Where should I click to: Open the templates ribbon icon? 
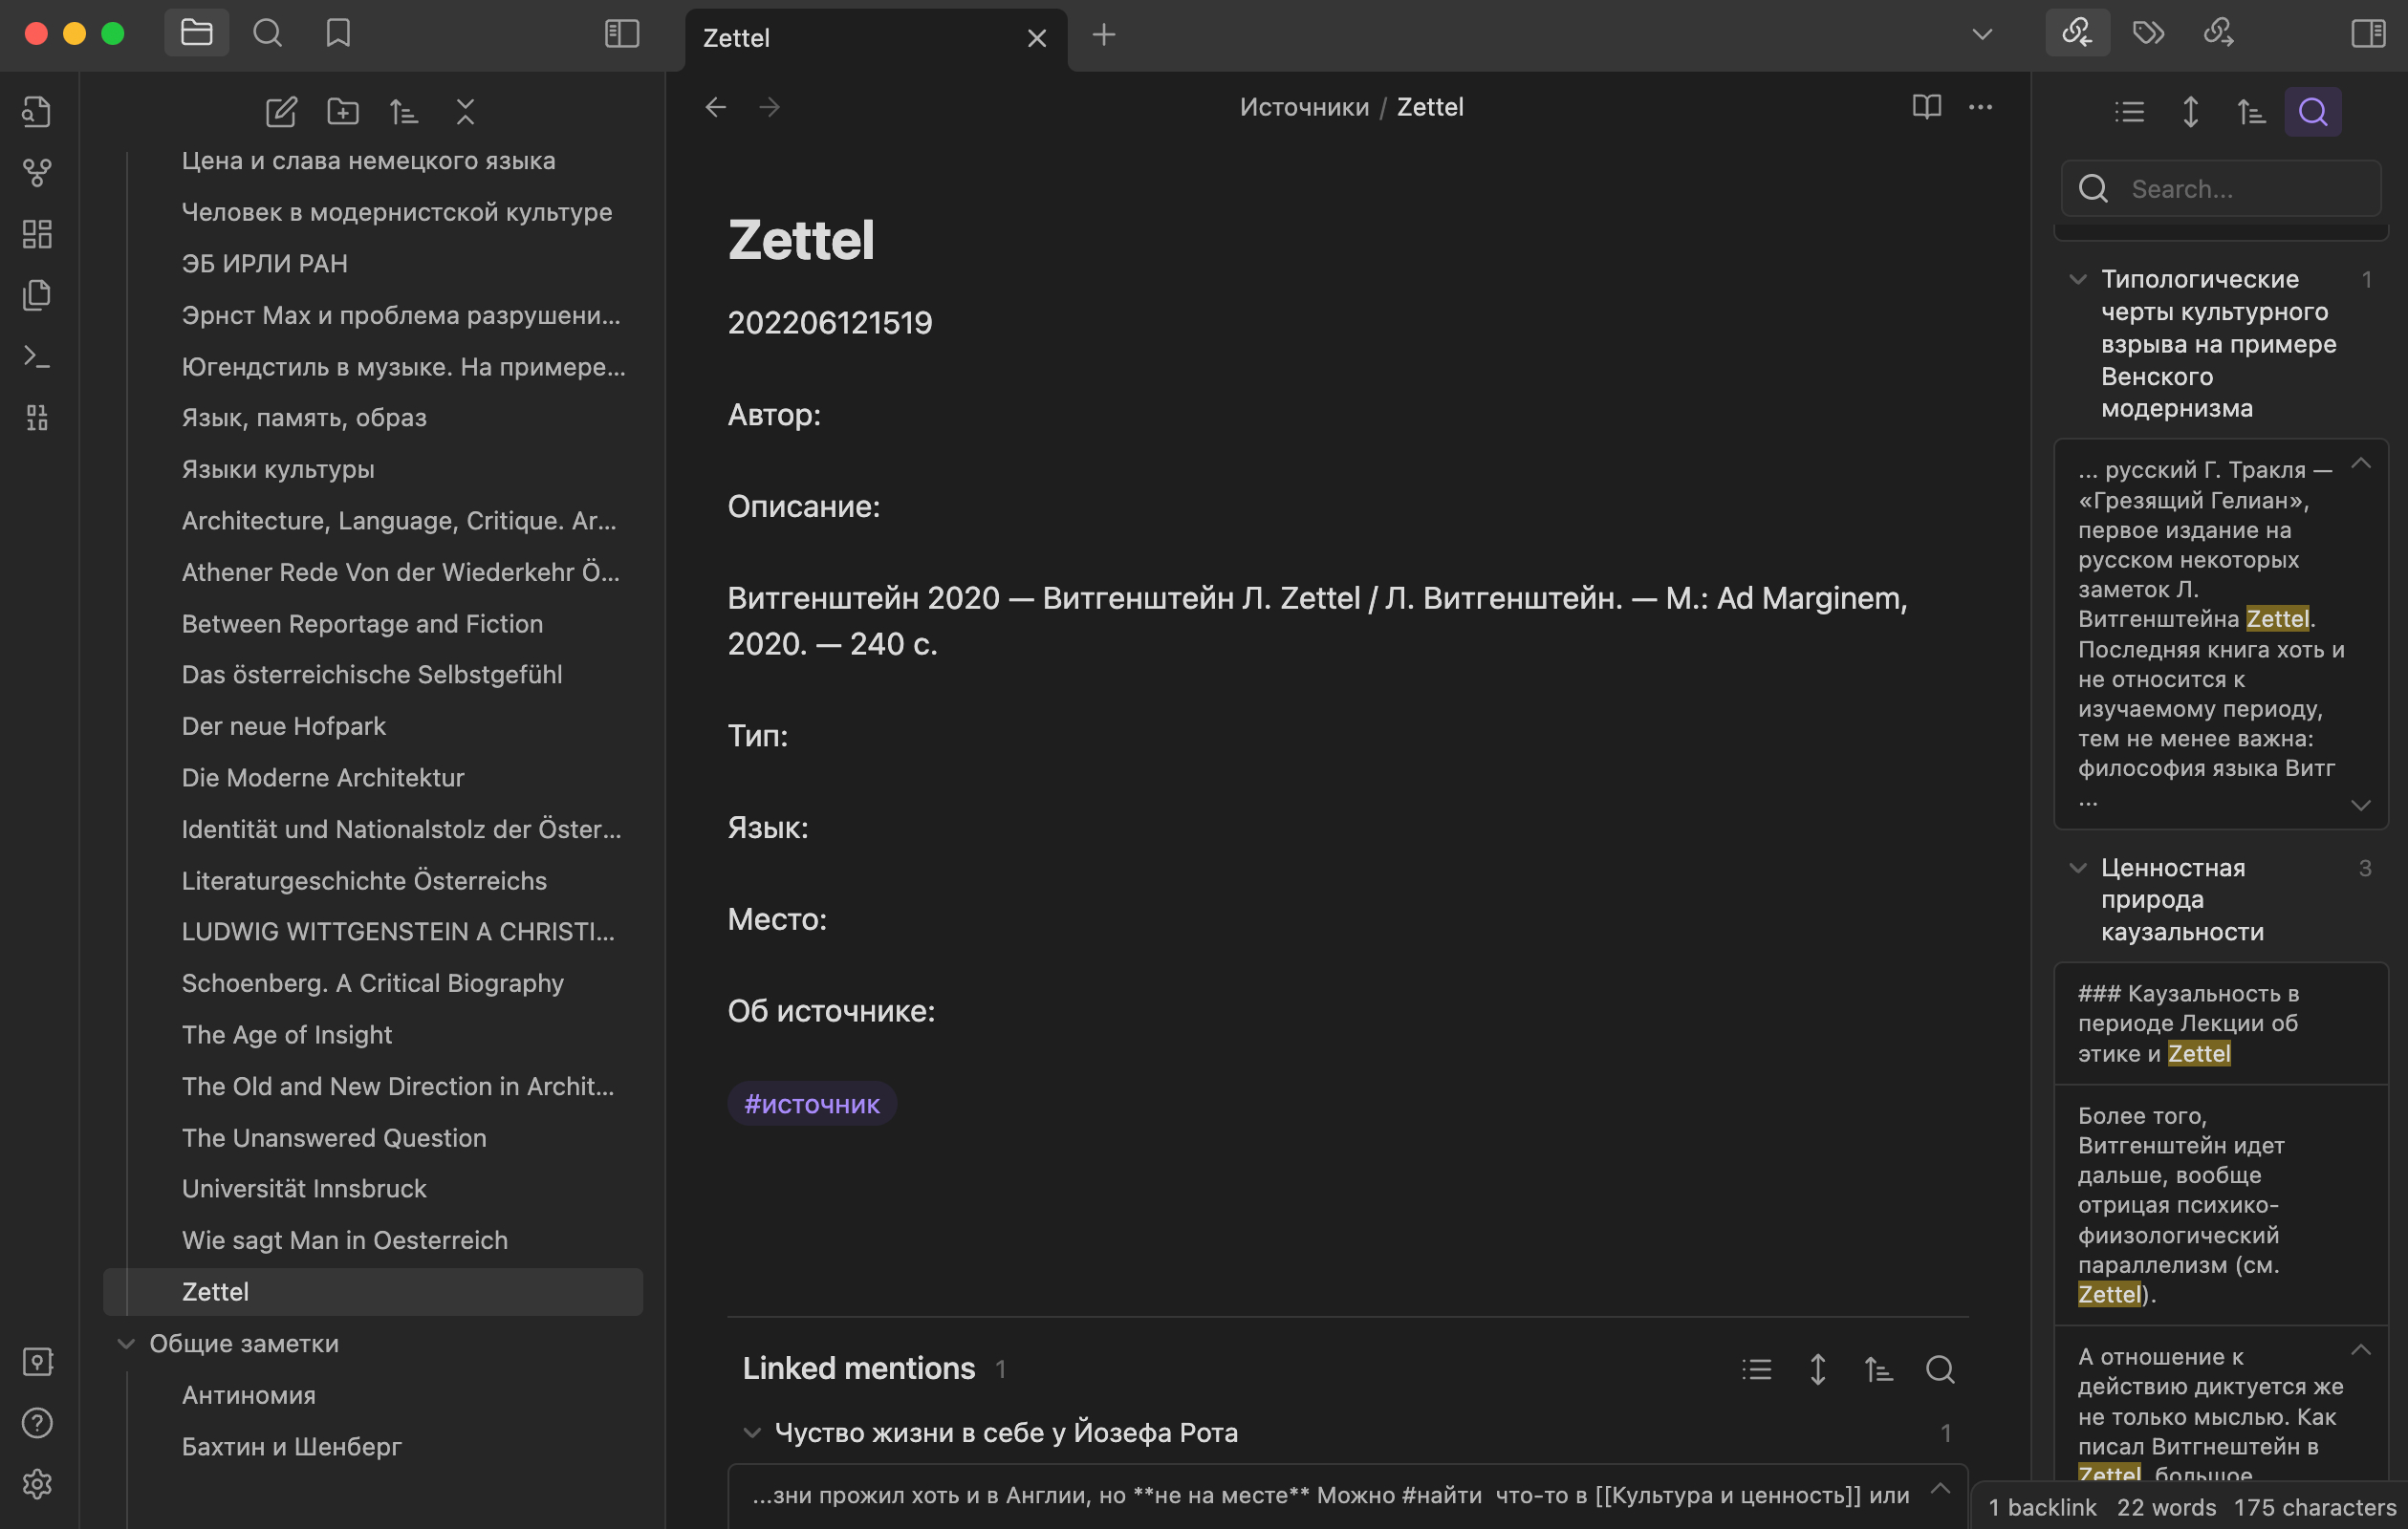tap(37, 295)
